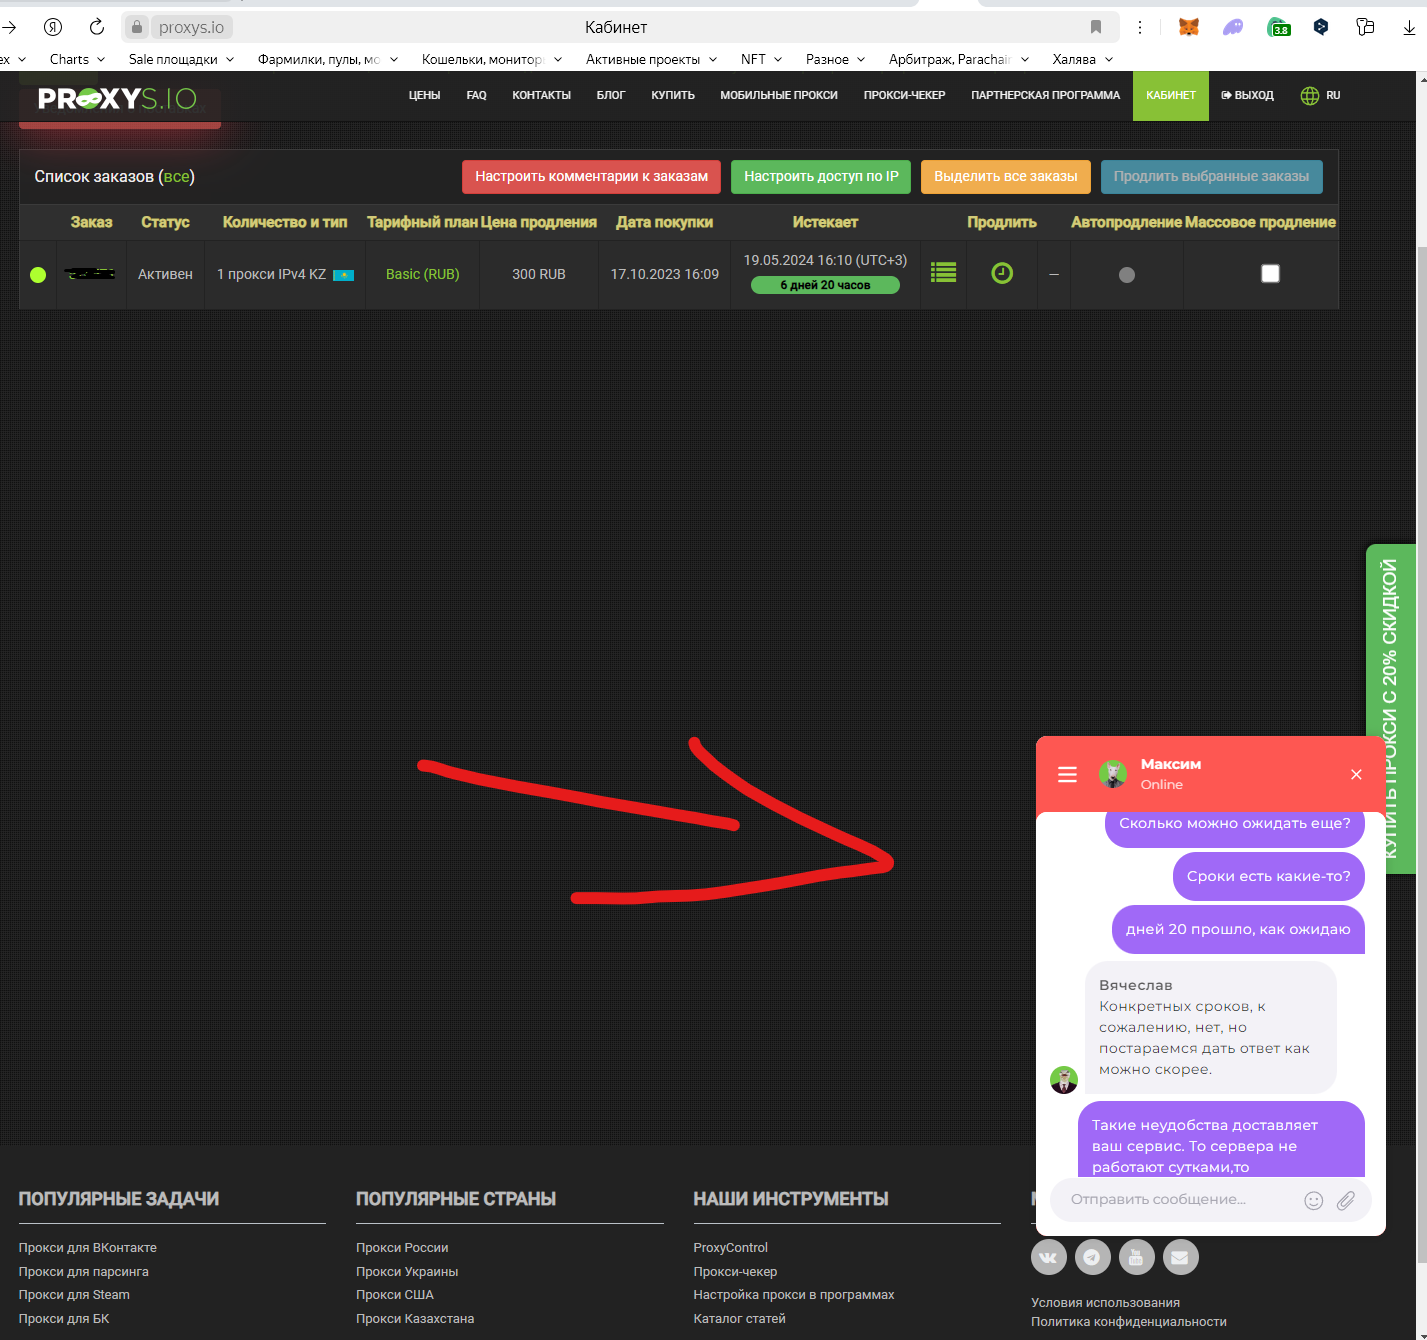Viewport: 1427px width, 1340px height.
Task: Open the Basic (RUB) tariff link
Action: click(423, 274)
